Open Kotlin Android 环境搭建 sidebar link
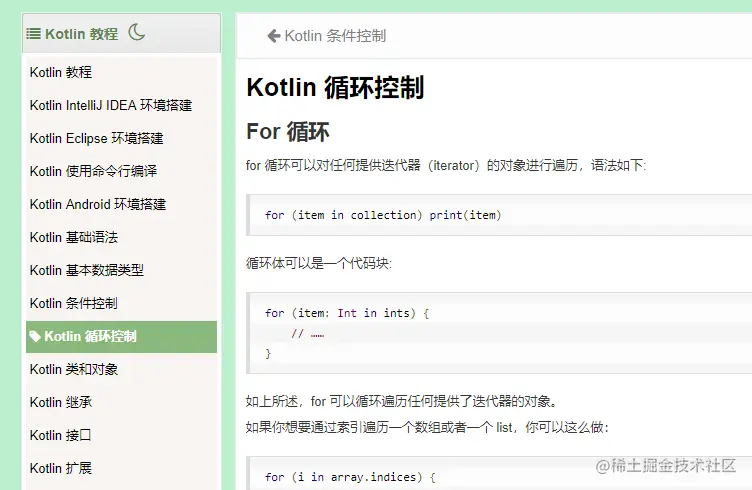The width and height of the screenshot is (752, 490). coord(98,204)
